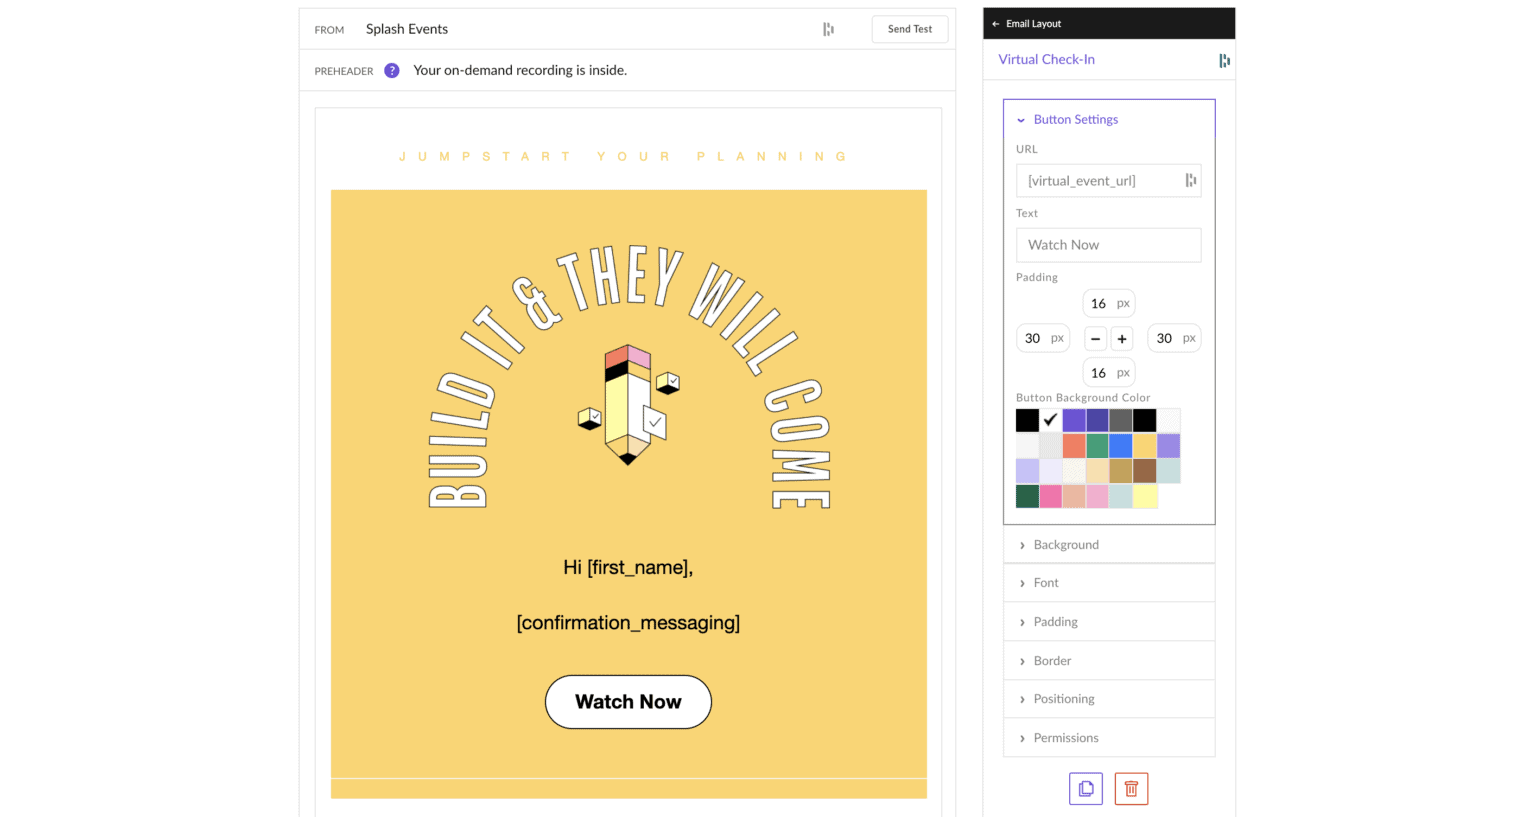The width and height of the screenshot is (1536, 817).
Task: Click the dynamic tag icon in URL field
Action: pos(1190,181)
